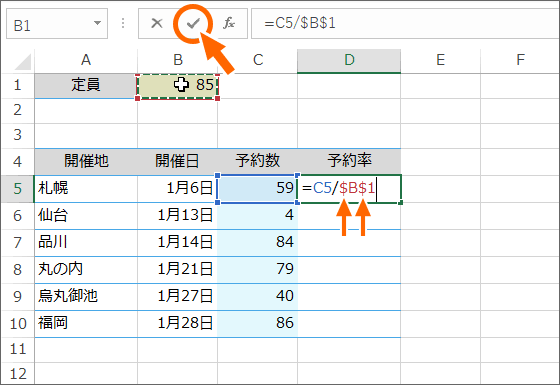Click cell A1 labeled 定員
Viewport: 560px width, 385px height.
coord(86,86)
